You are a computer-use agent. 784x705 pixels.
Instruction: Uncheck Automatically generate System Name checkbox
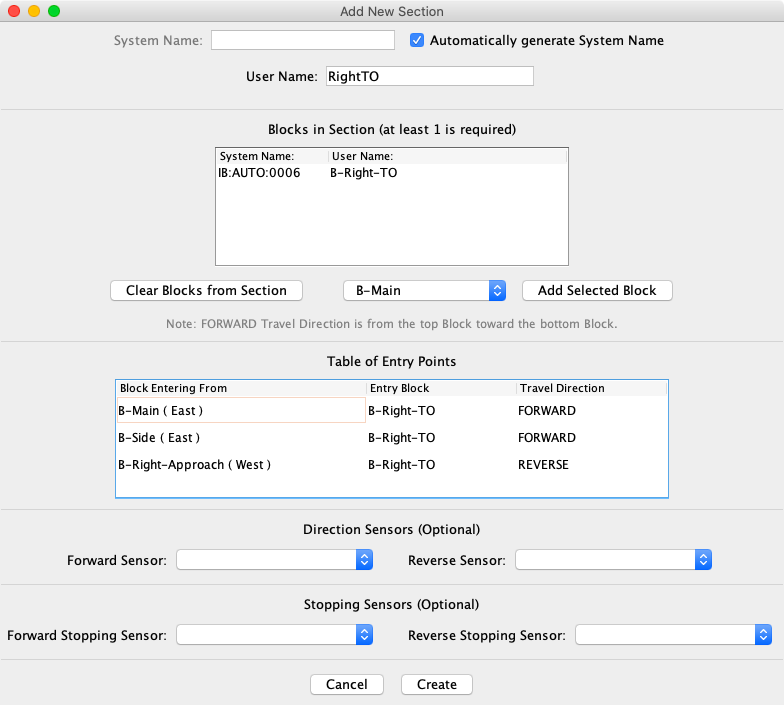pyautogui.click(x=418, y=41)
